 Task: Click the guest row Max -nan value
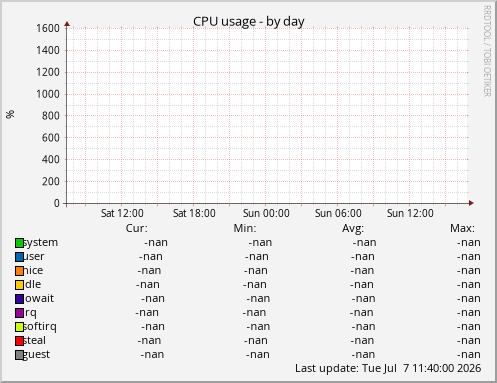click(469, 355)
